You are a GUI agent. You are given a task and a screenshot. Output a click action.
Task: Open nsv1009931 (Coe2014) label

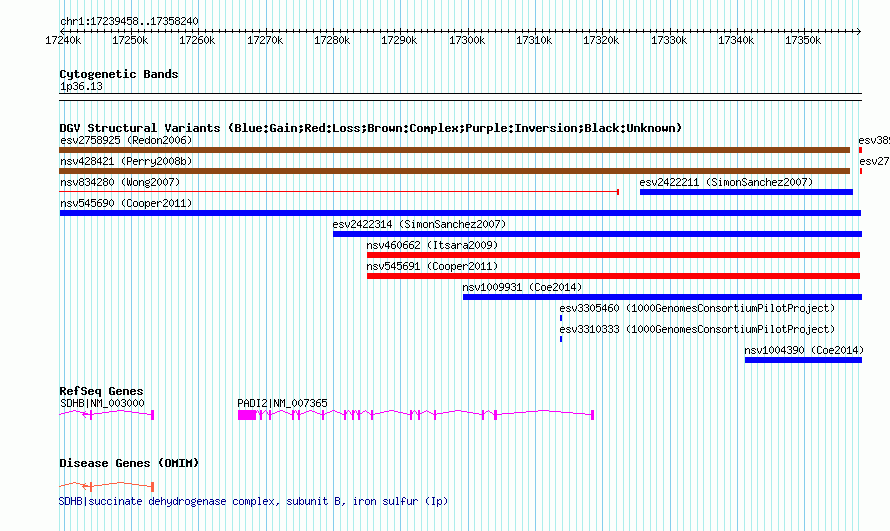coord(522,287)
